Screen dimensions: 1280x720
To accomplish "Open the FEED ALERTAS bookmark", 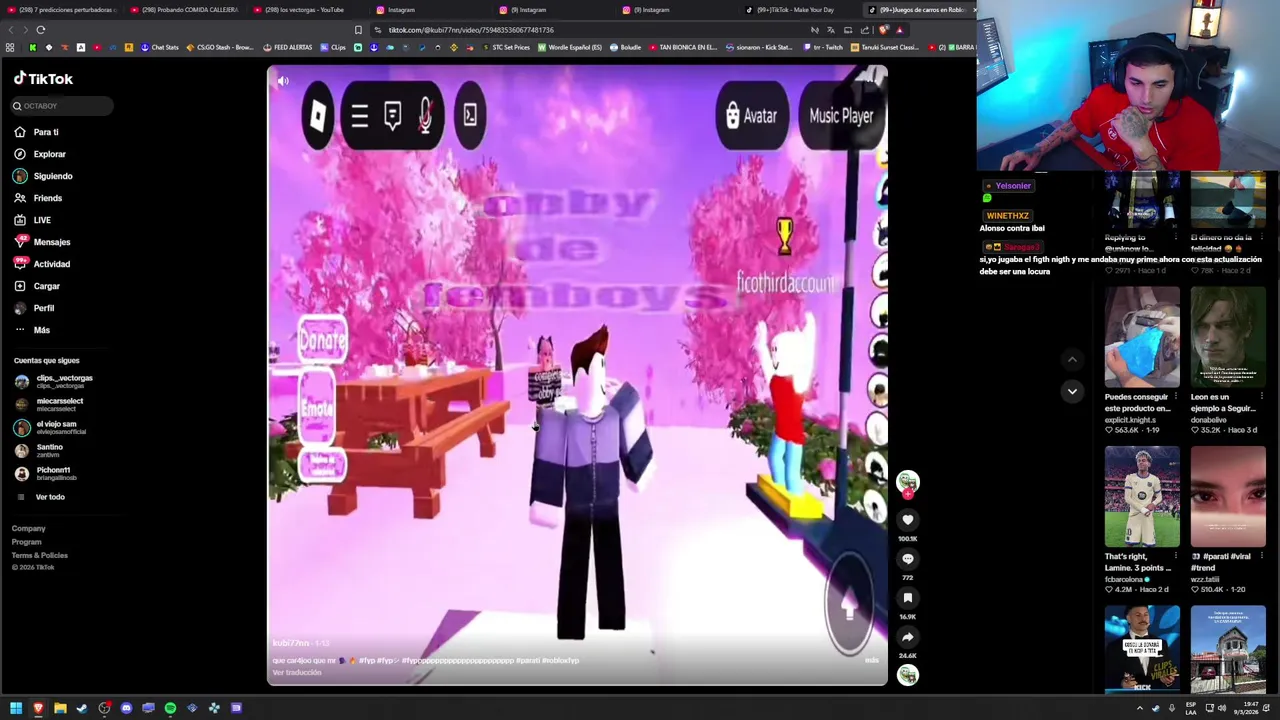I will coord(288,47).
